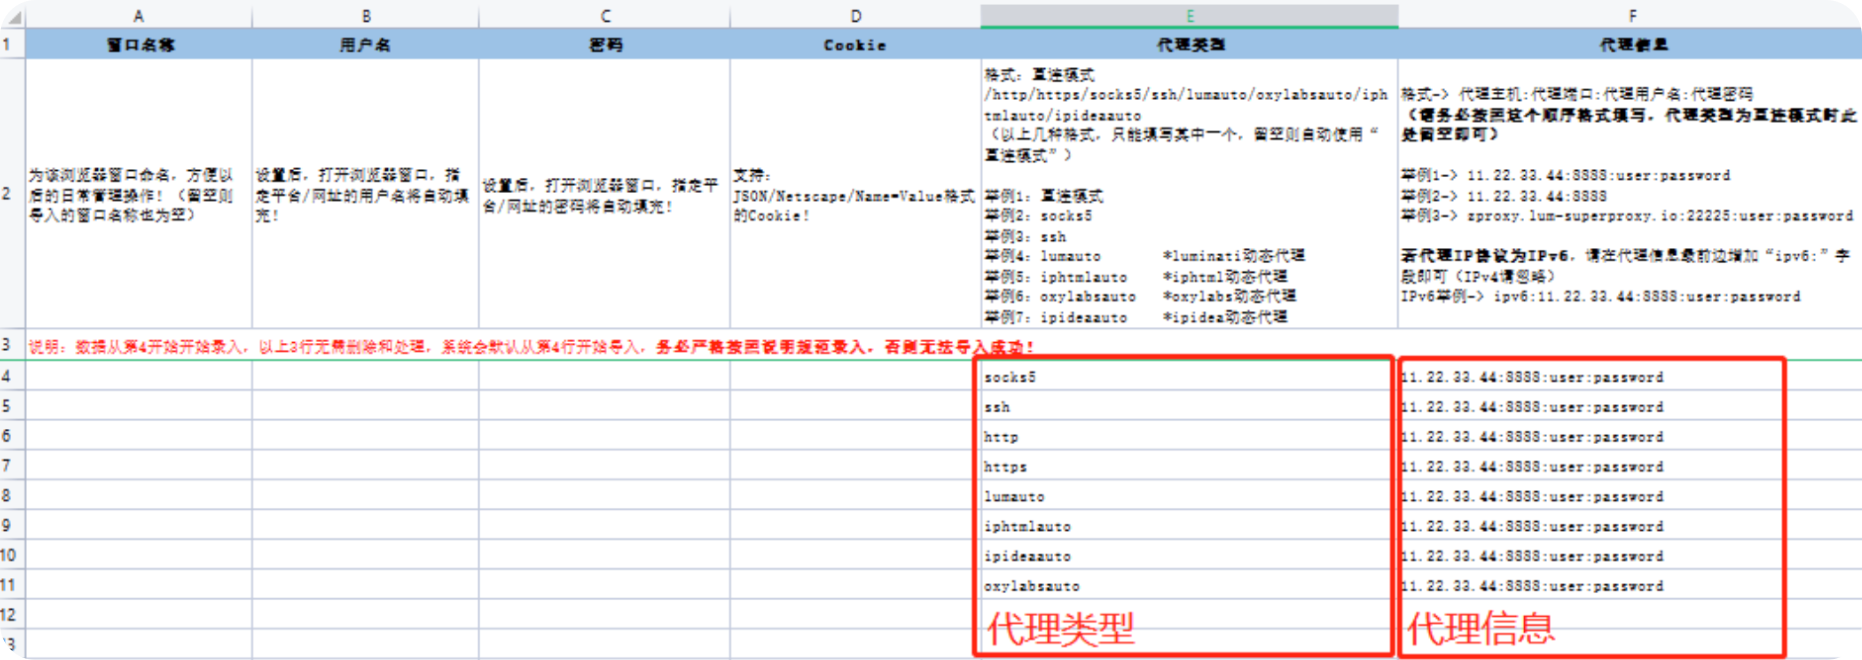
Task: Select the cell containing iphtmlauto in row 9
Action: click(1189, 526)
